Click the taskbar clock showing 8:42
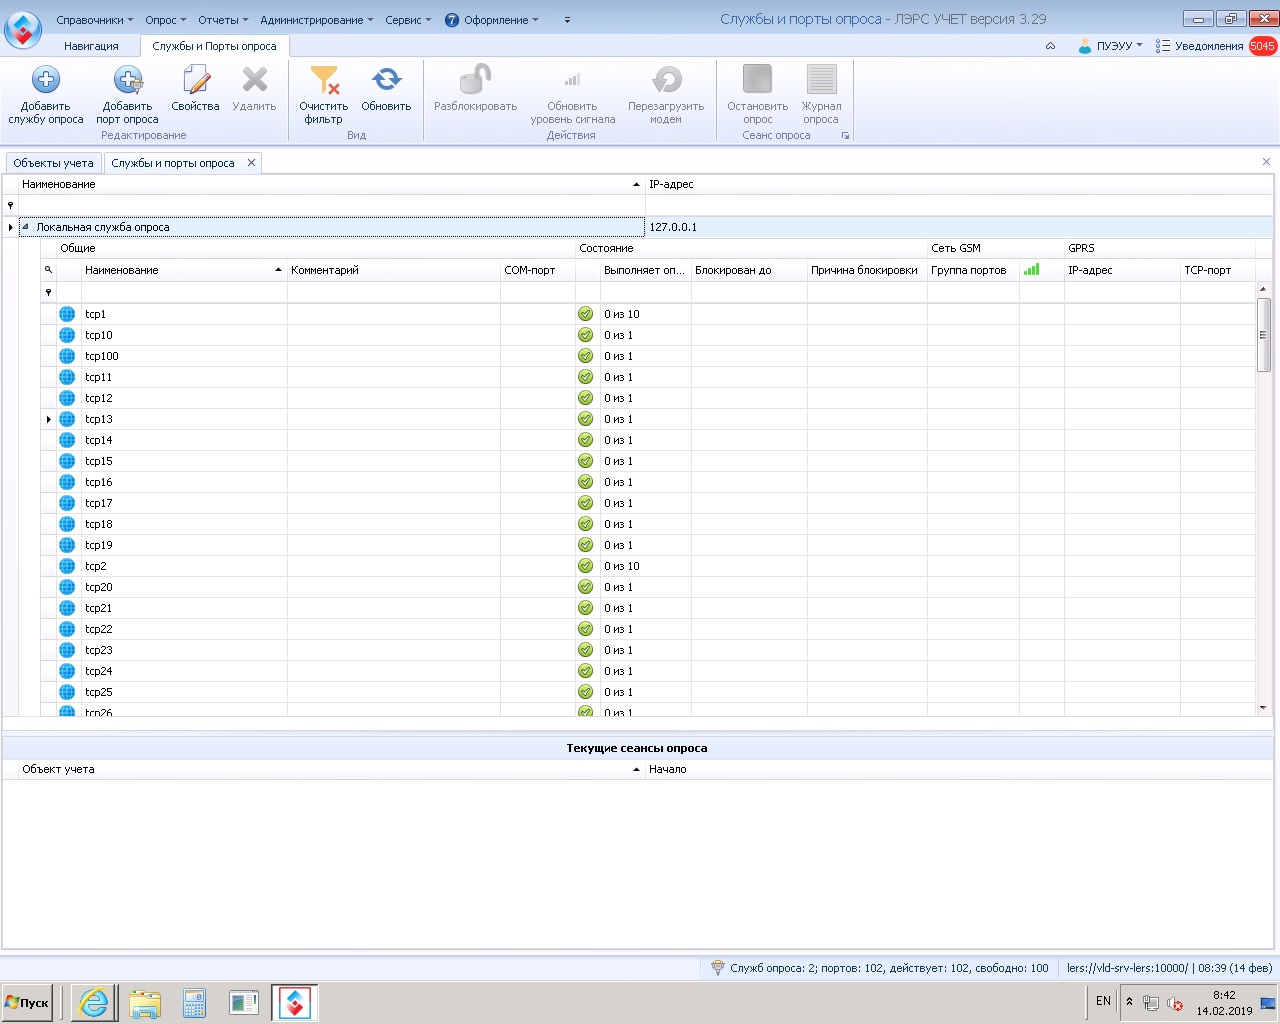 [1224, 1003]
